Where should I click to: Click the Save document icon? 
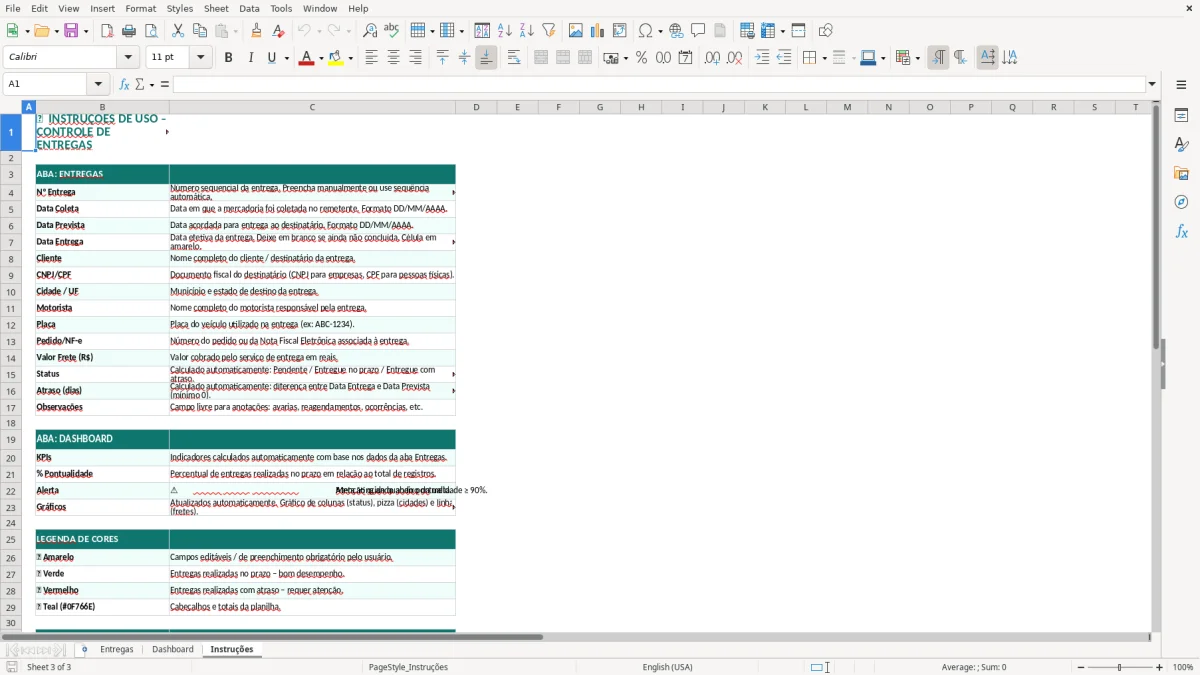(71, 31)
